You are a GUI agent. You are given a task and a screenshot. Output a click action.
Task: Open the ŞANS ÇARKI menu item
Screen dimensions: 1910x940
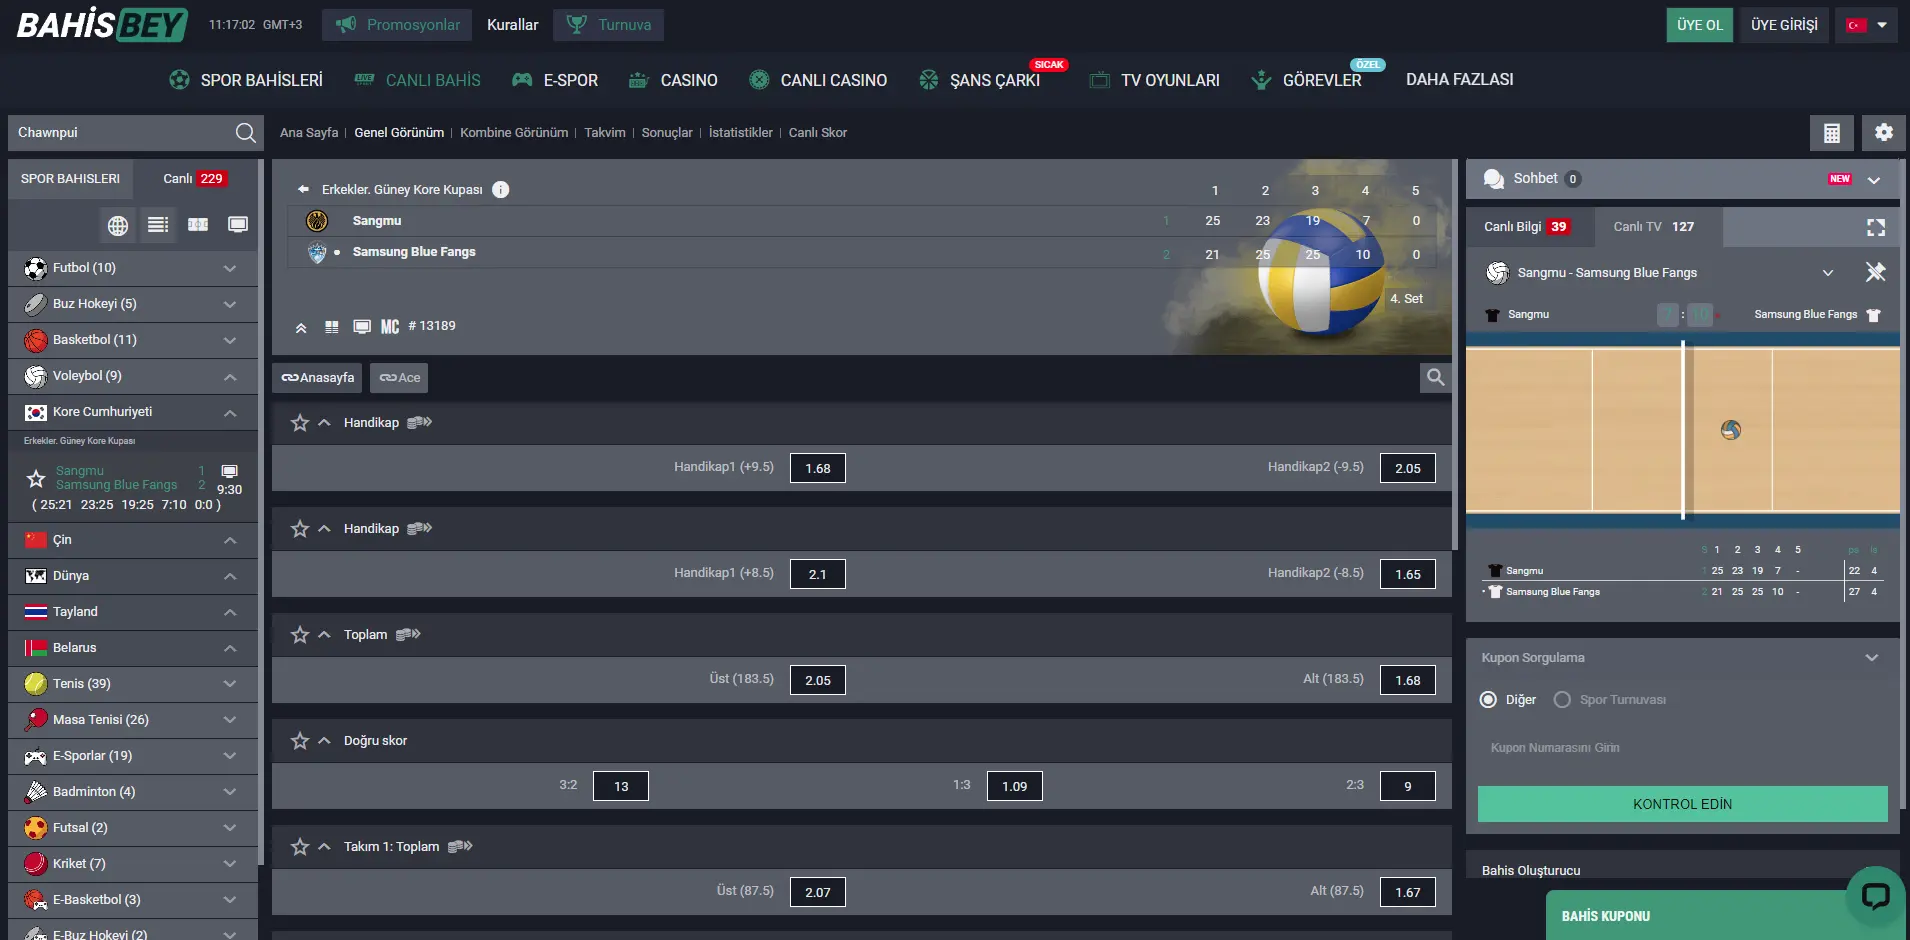[x=979, y=80]
